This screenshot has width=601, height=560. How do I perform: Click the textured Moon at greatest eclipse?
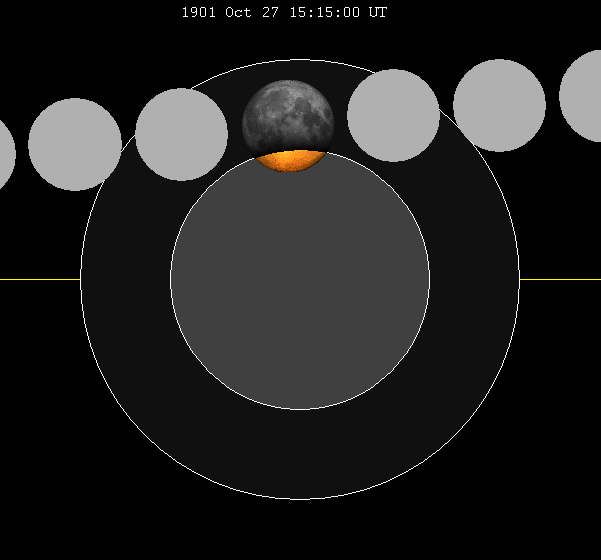click(x=288, y=115)
